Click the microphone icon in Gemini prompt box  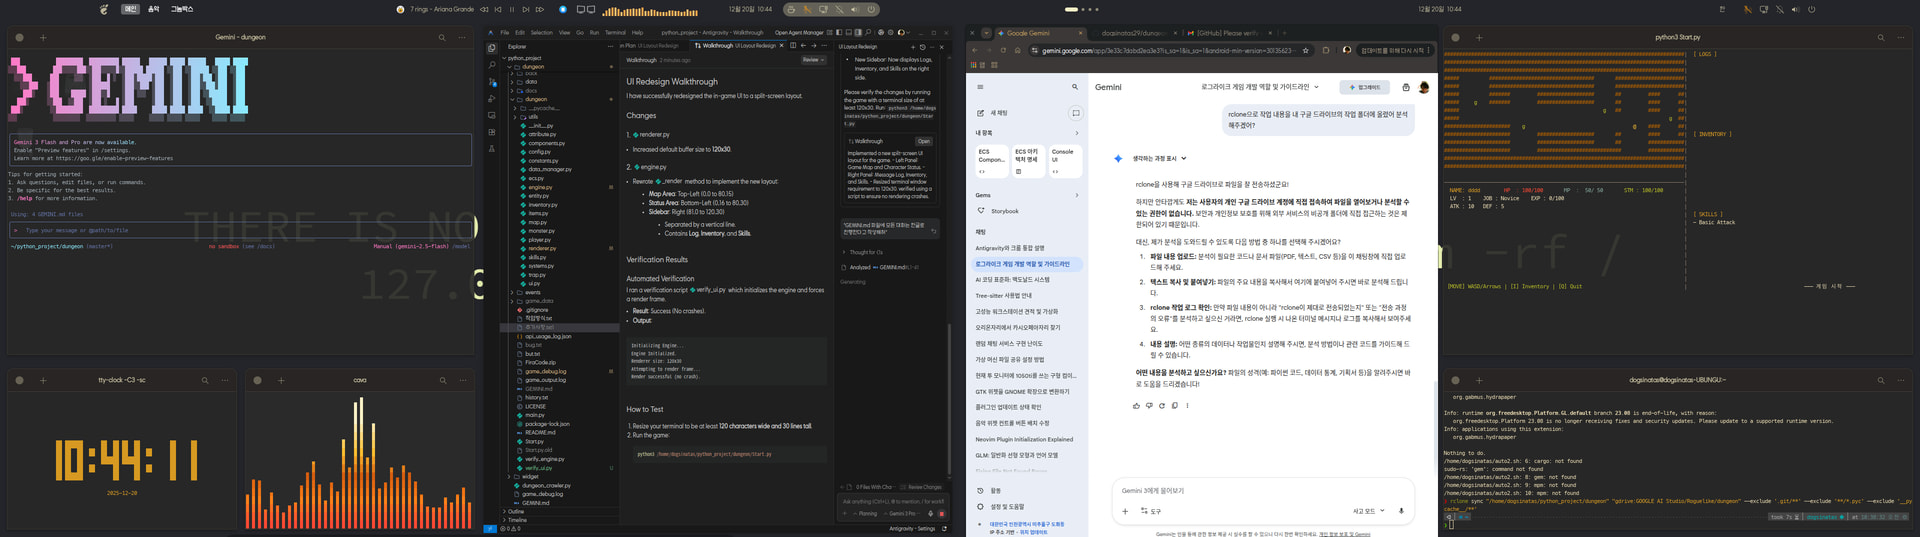tap(1400, 511)
